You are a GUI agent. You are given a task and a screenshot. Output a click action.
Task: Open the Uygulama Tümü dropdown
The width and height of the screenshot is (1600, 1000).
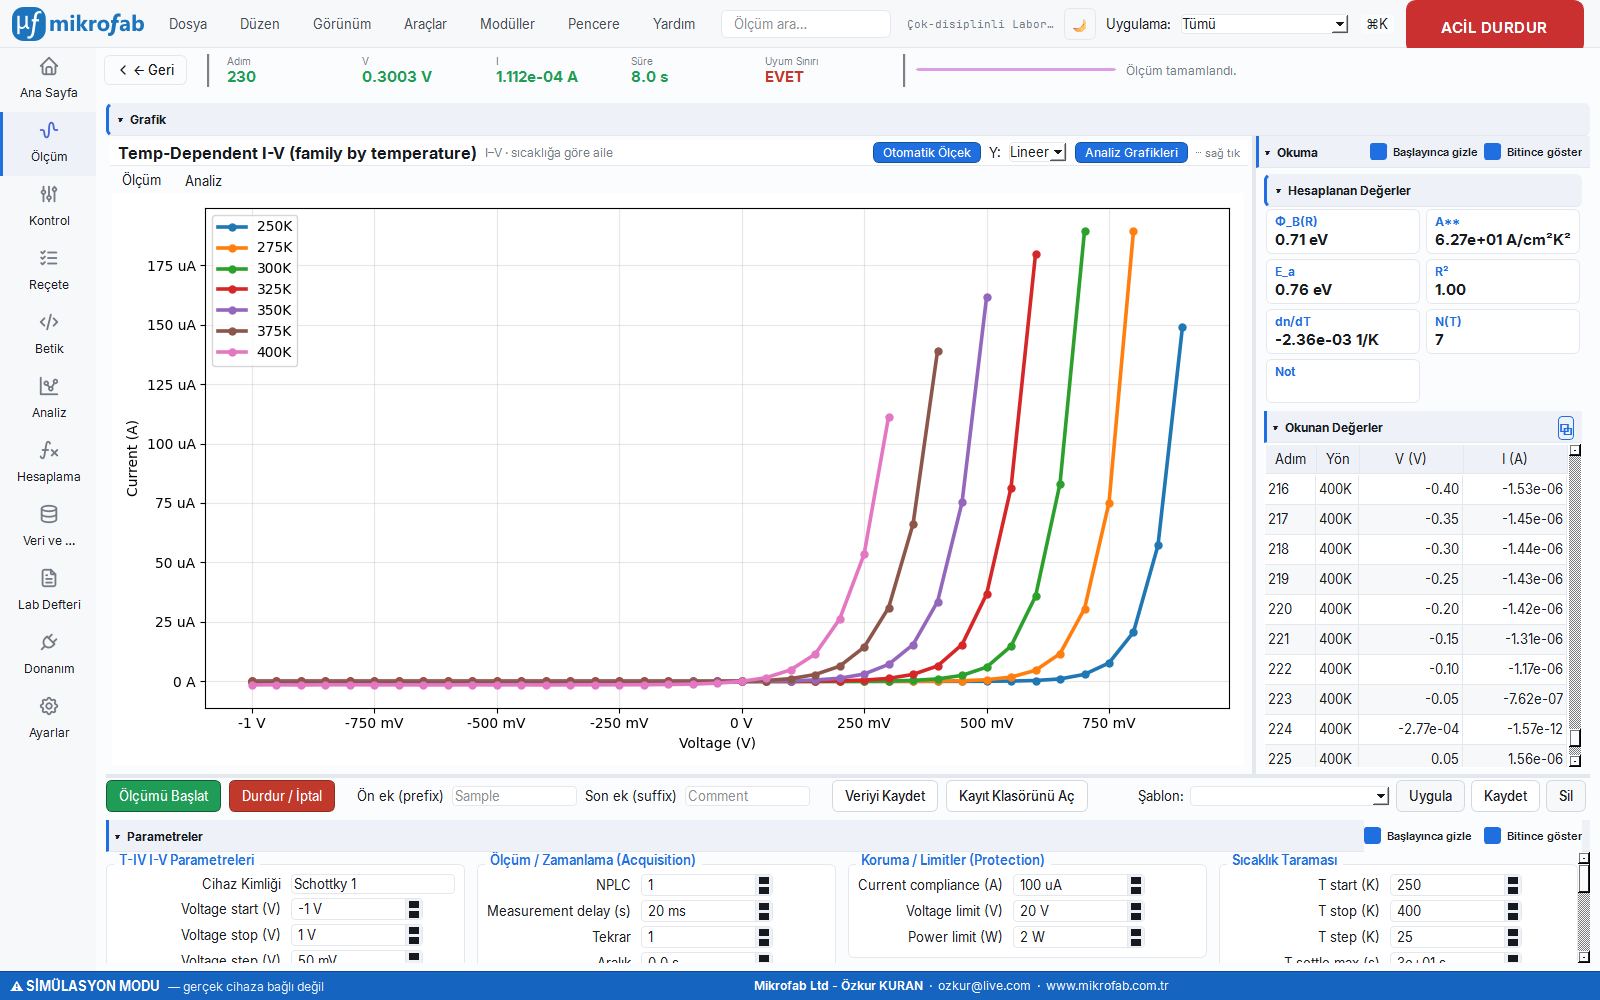1264,24
